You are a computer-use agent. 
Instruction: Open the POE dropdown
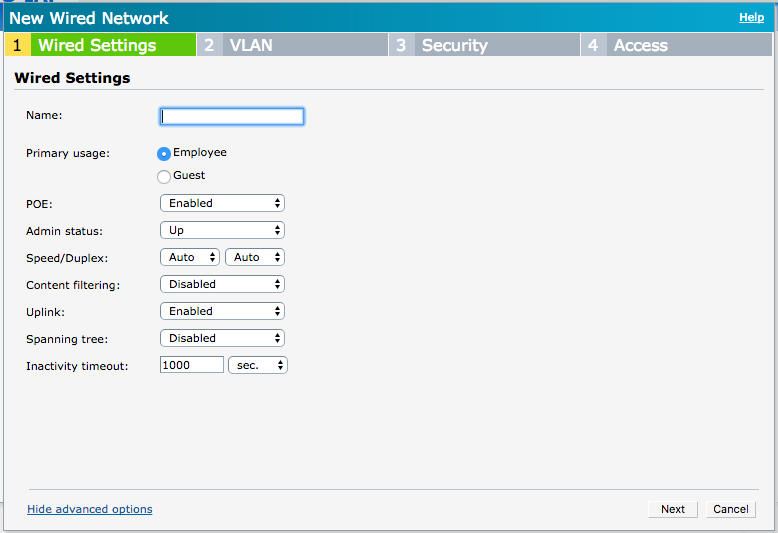[222, 203]
